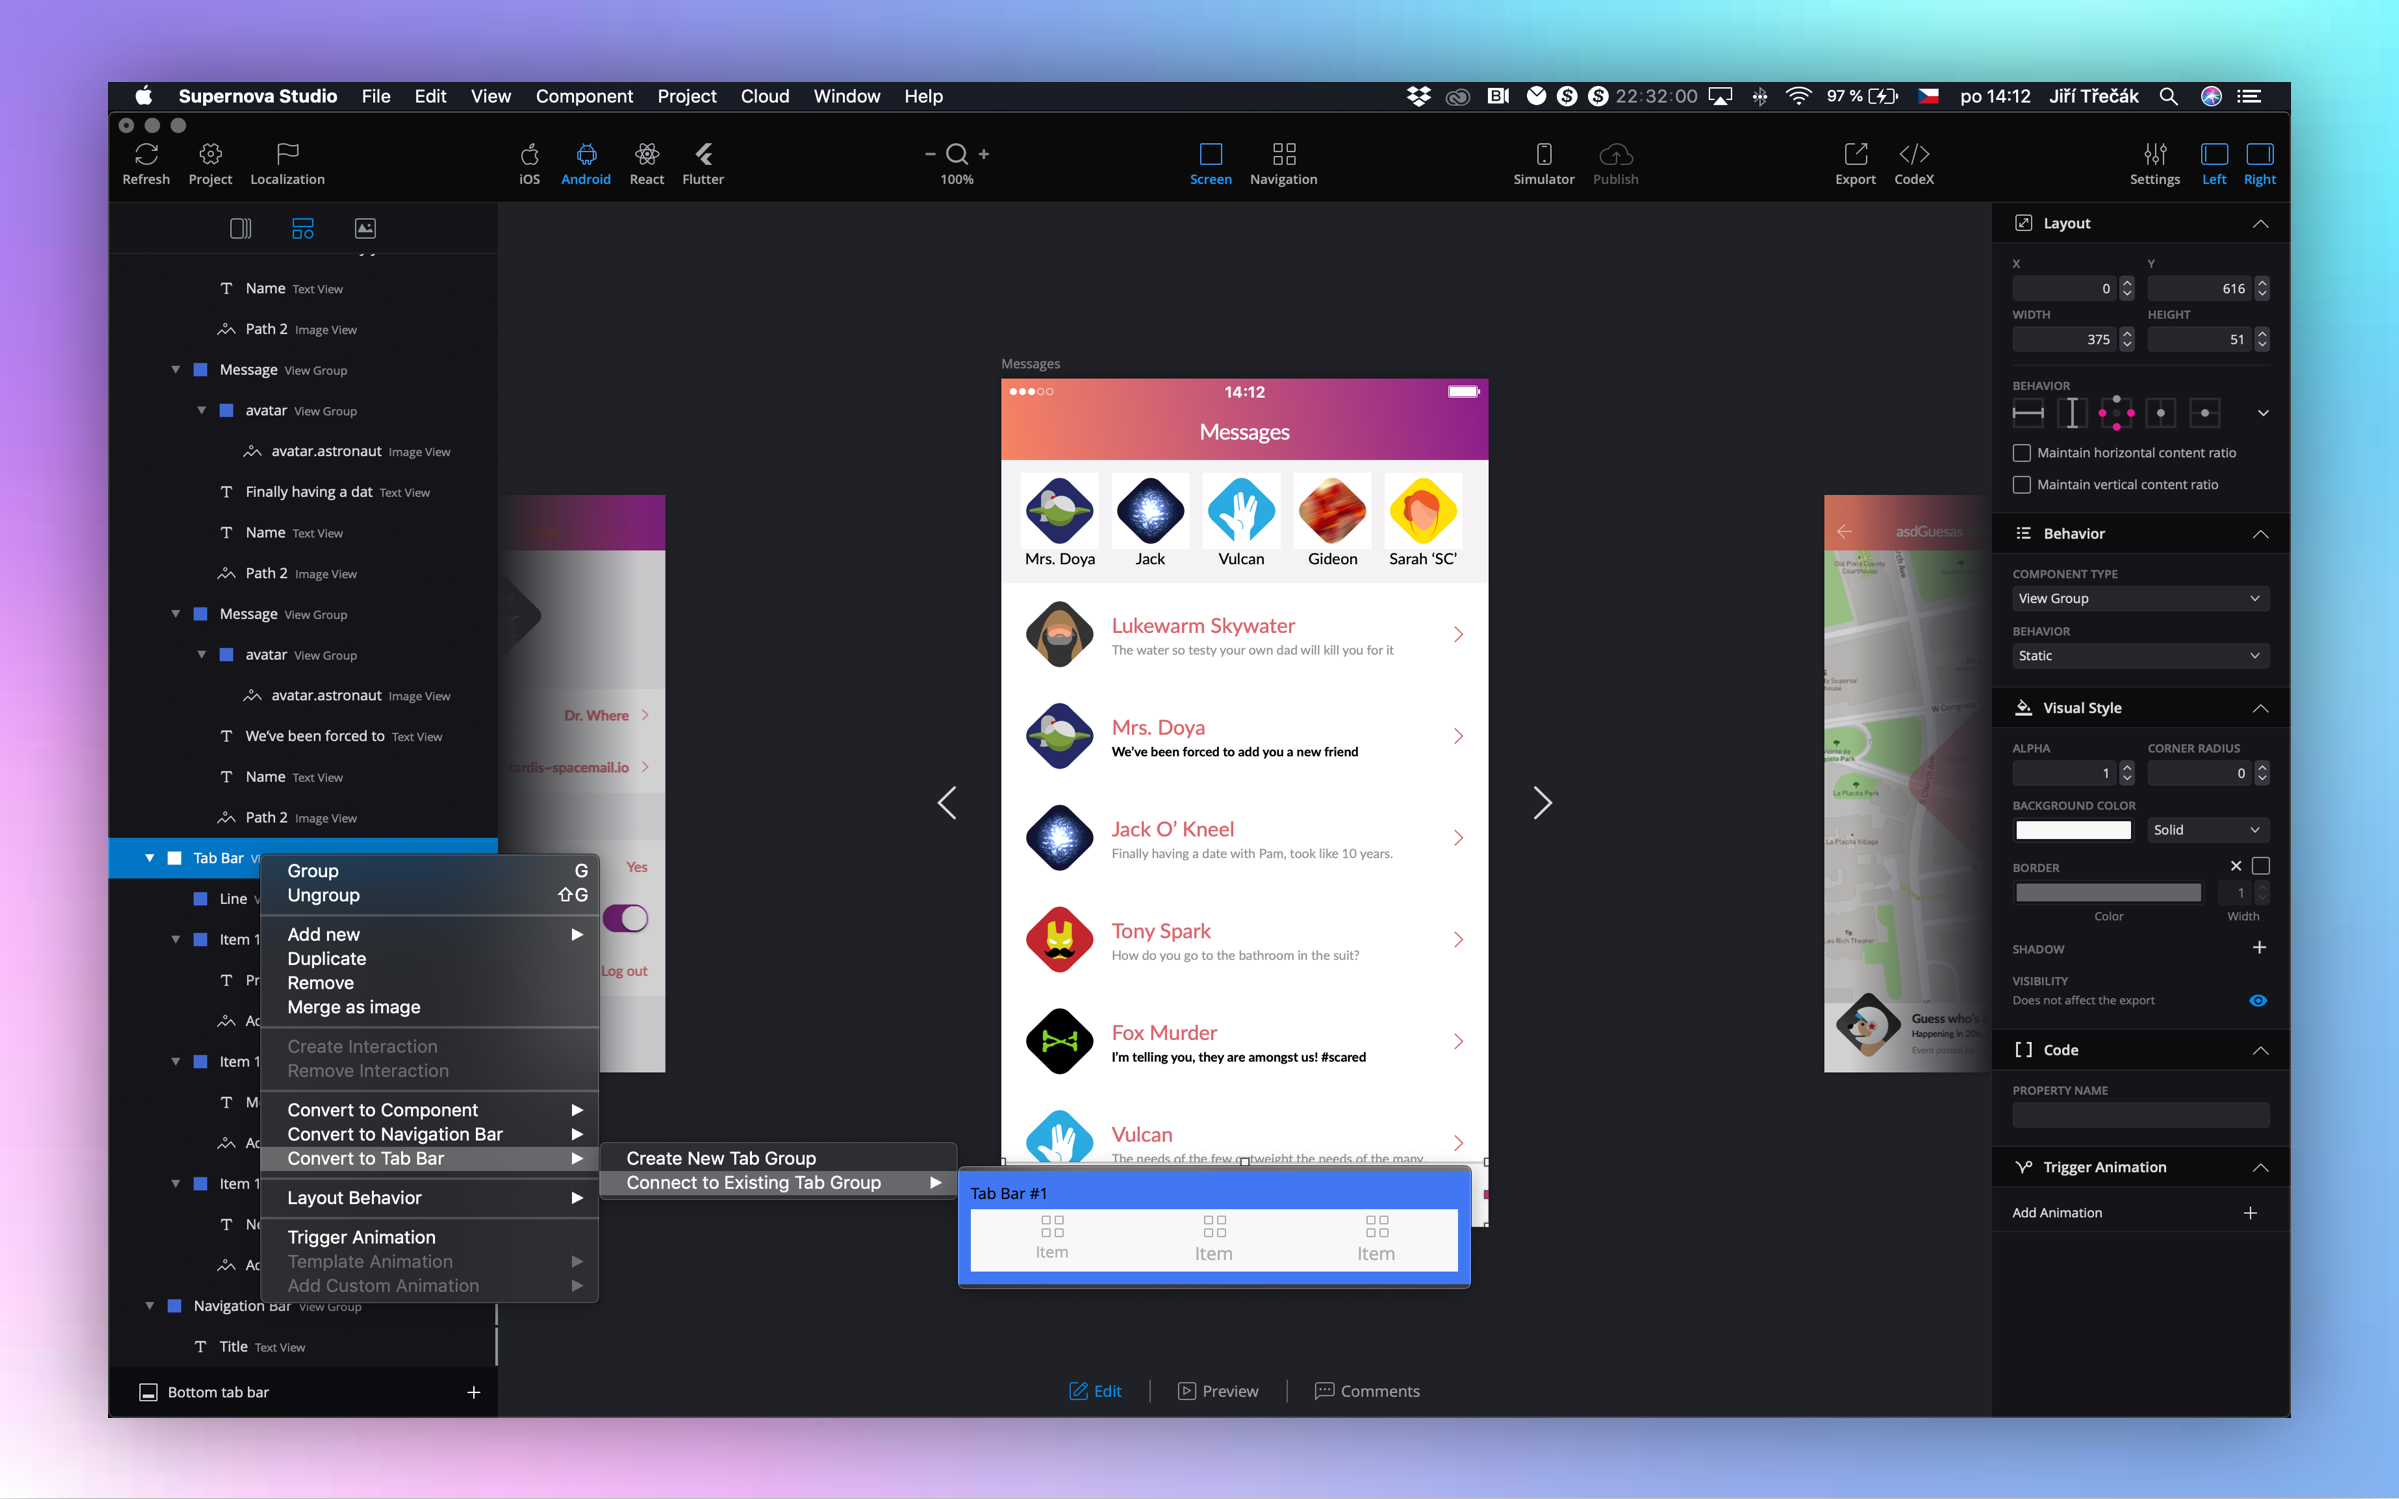Select the layers hierarchy panel icon

pos(302,228)
